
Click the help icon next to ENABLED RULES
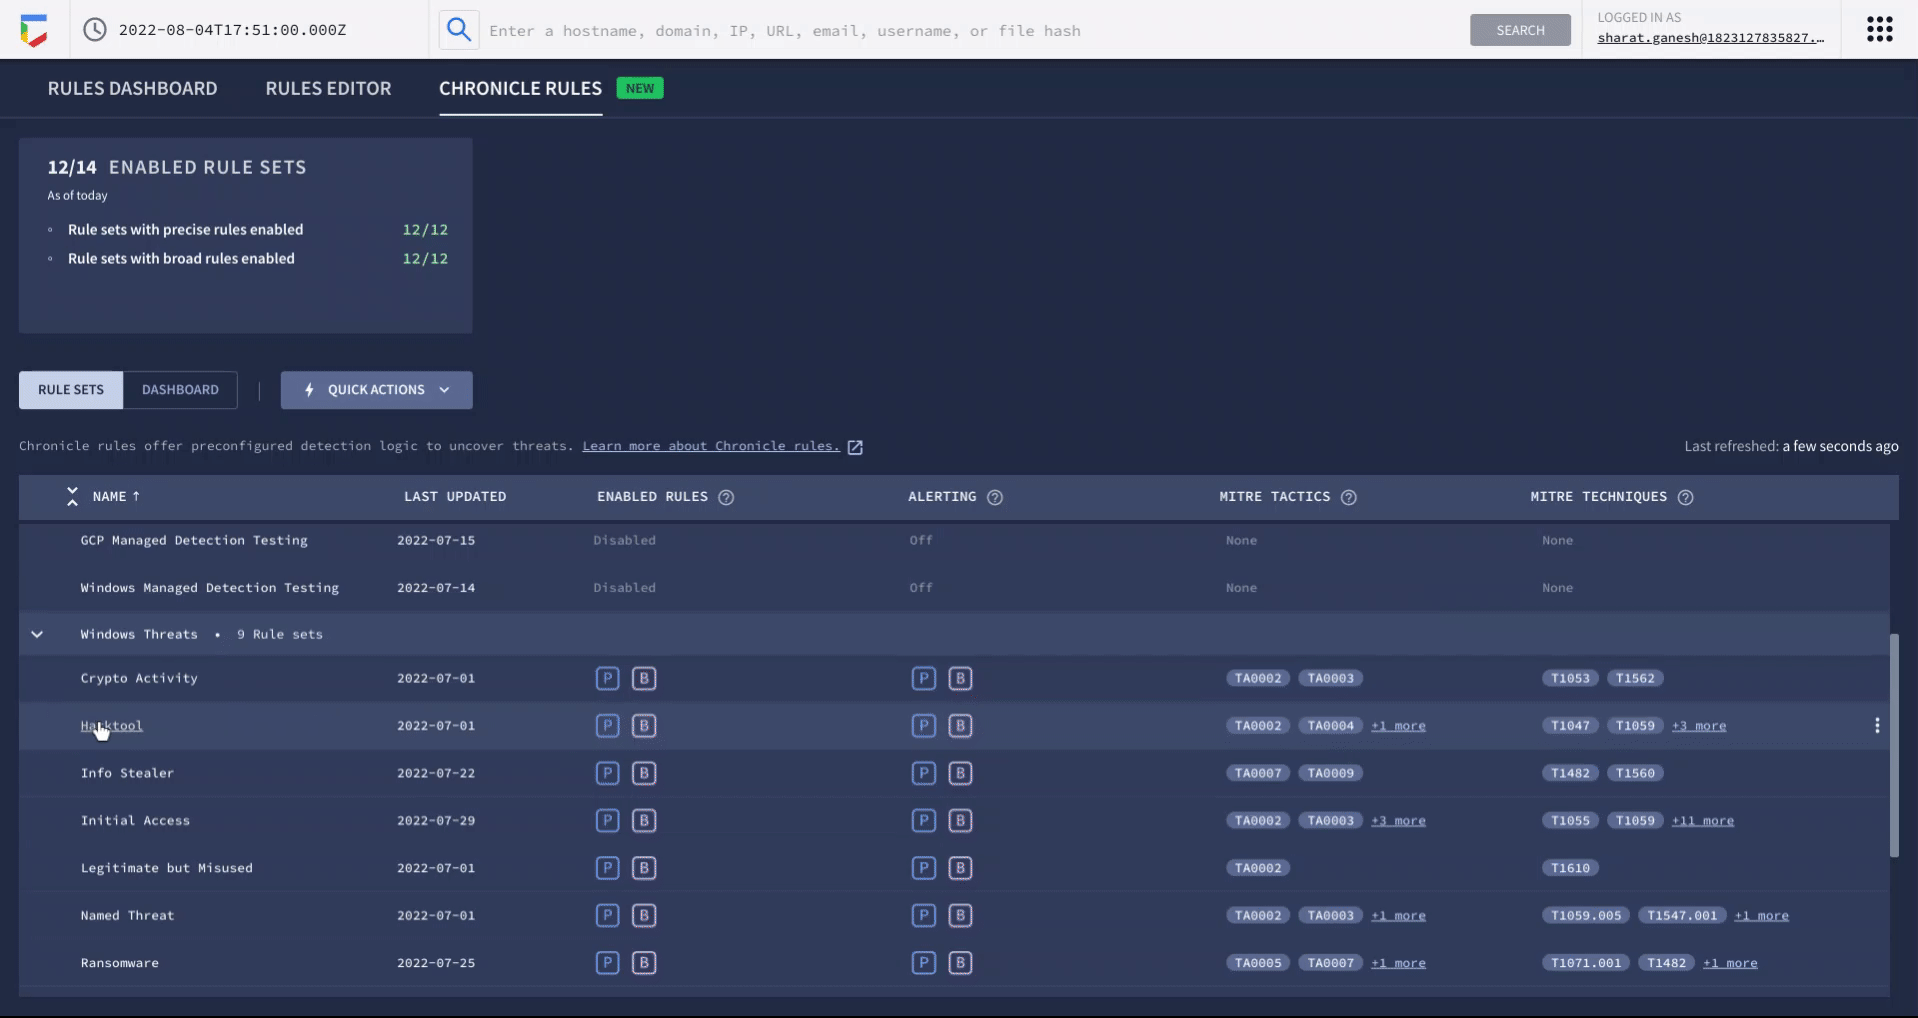(x=727, y=497)
